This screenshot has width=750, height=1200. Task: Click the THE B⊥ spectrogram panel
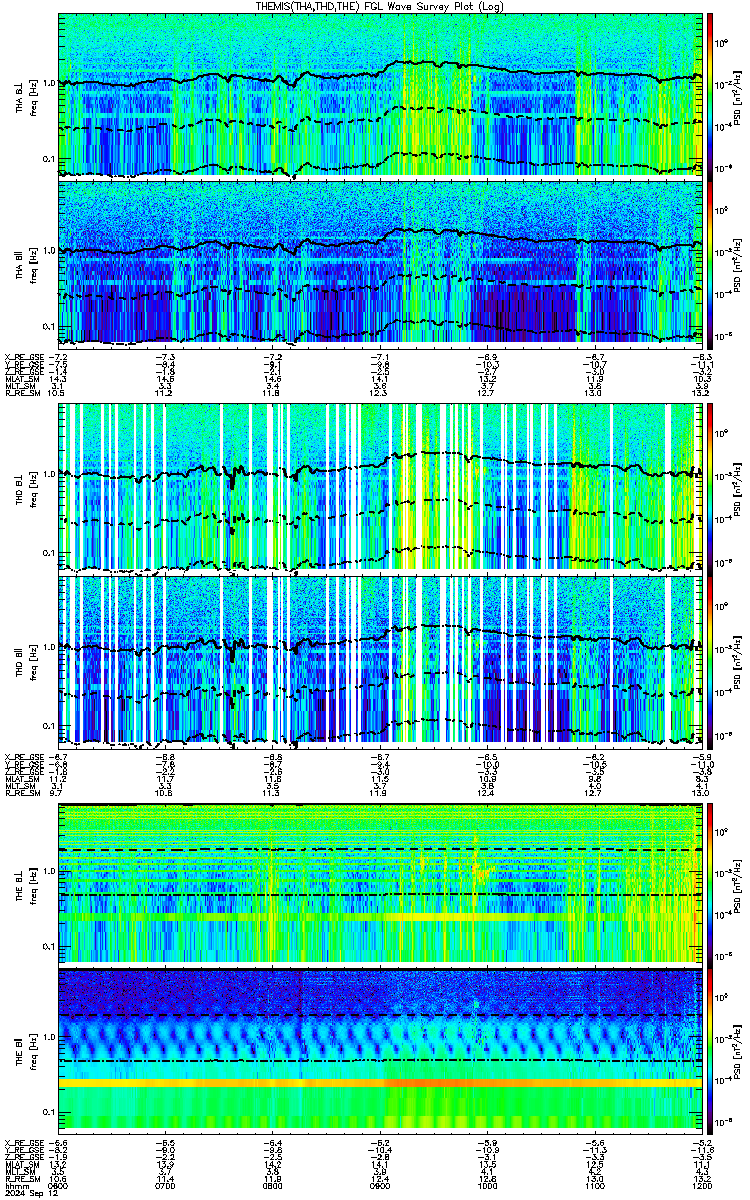[380, 882]
